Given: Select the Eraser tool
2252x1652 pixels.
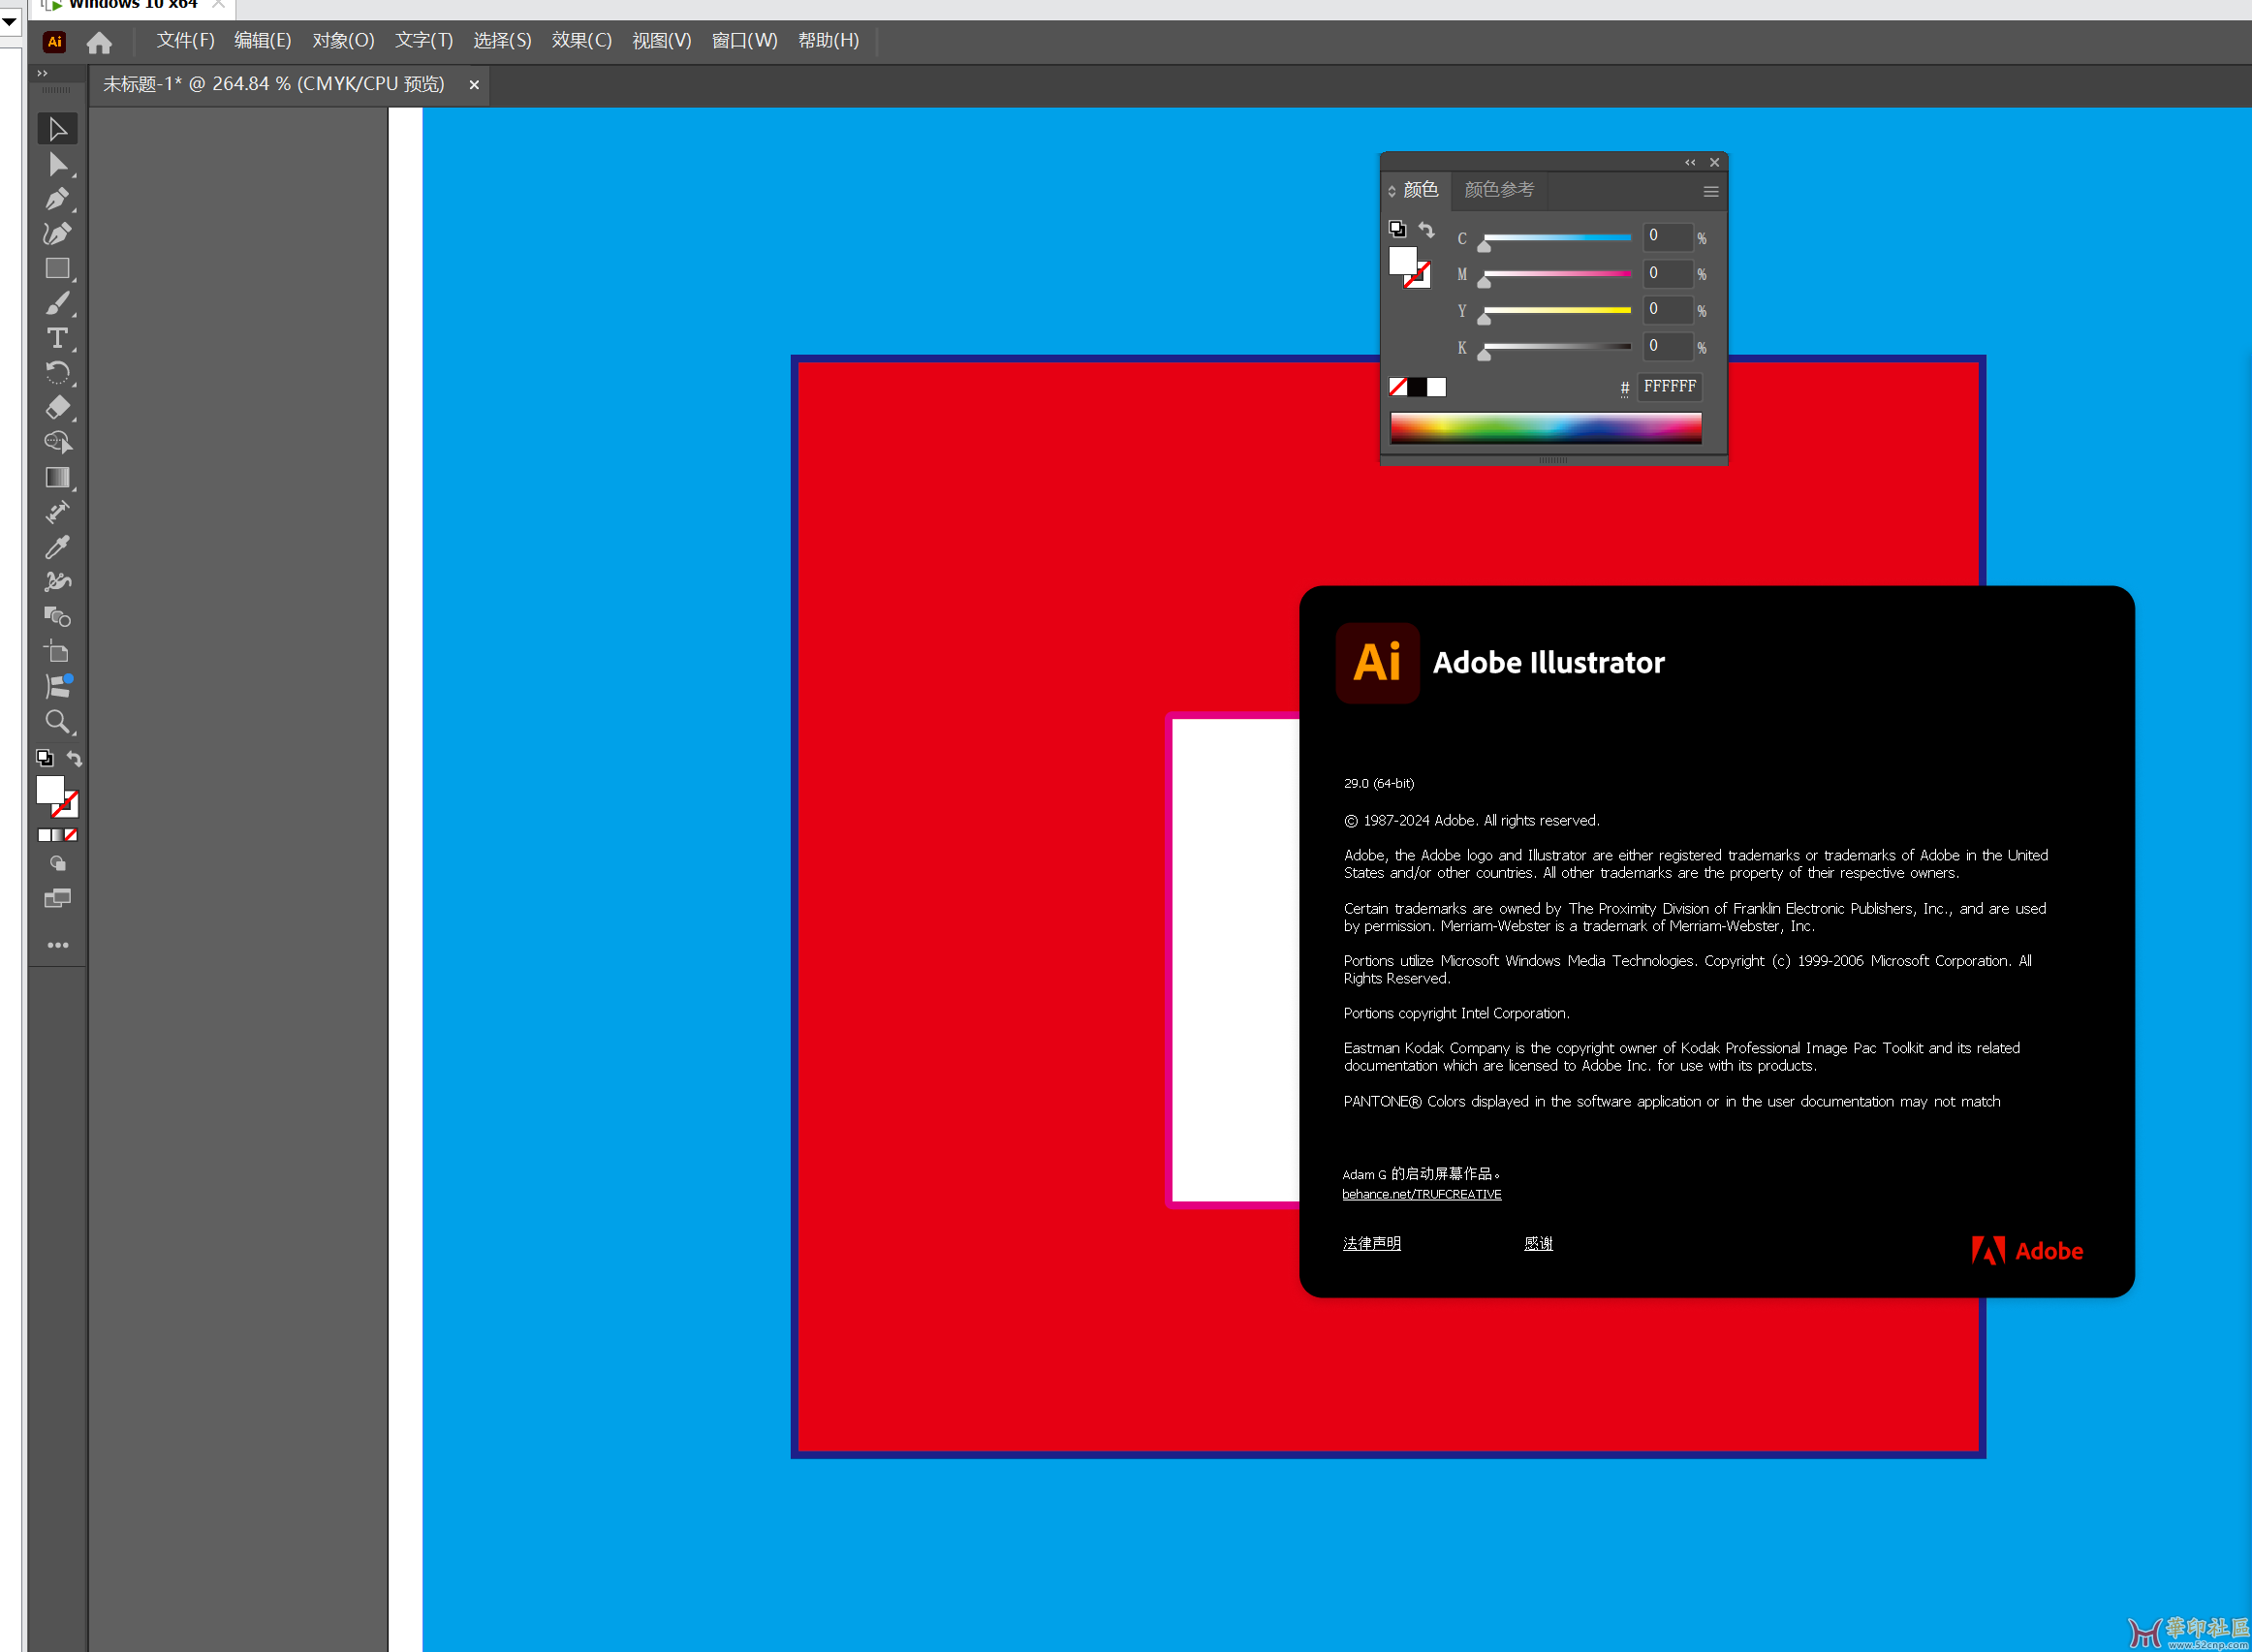Looking at the screenshot, I should tap(57, 408).
